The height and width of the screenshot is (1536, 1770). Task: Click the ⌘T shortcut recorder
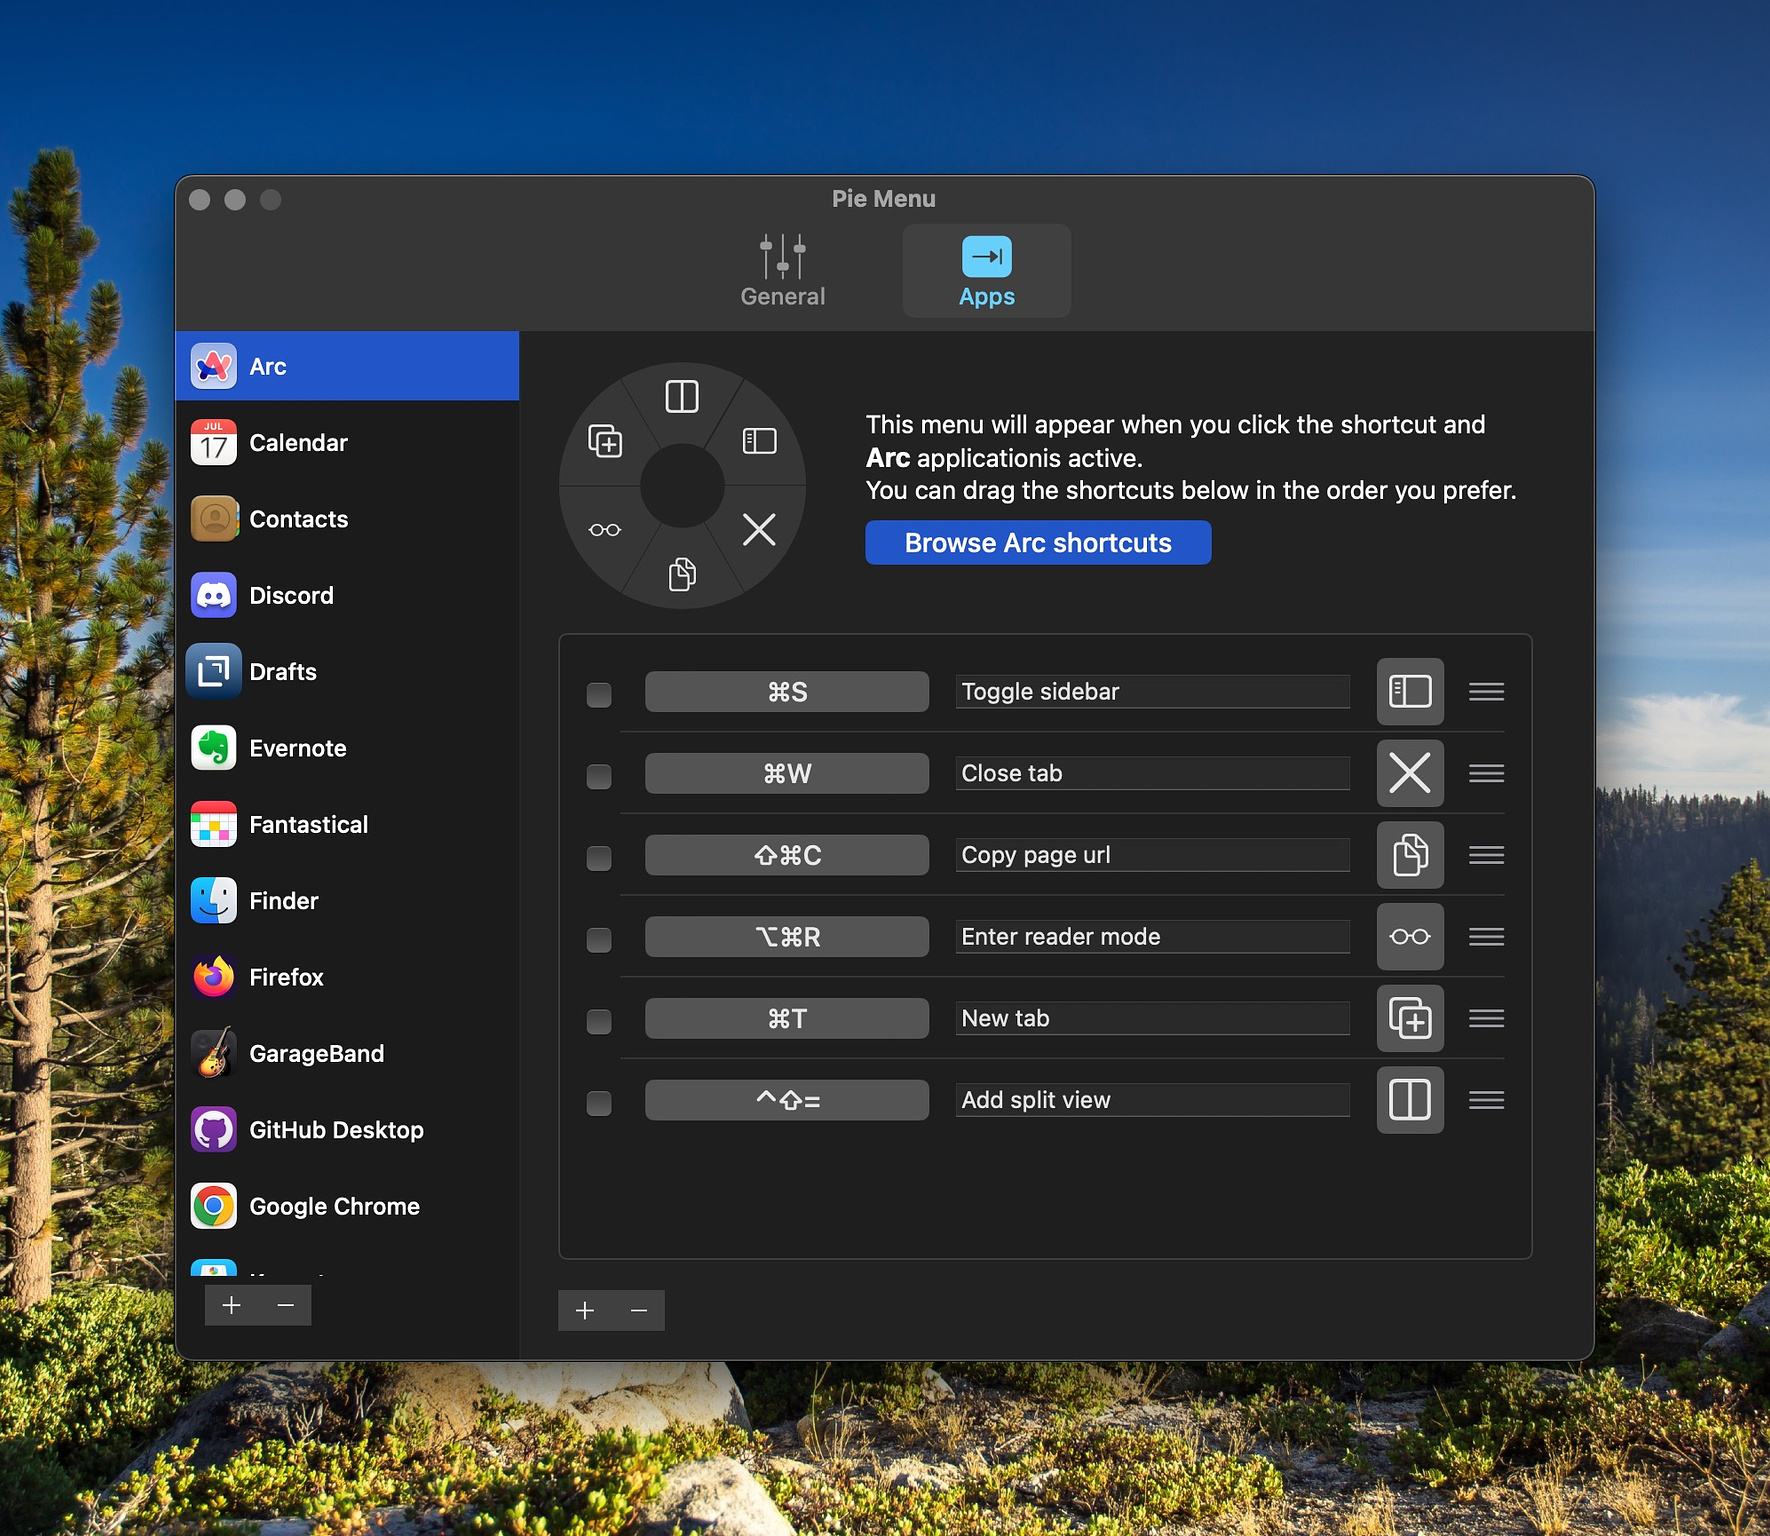click(x=787, y=1019)
